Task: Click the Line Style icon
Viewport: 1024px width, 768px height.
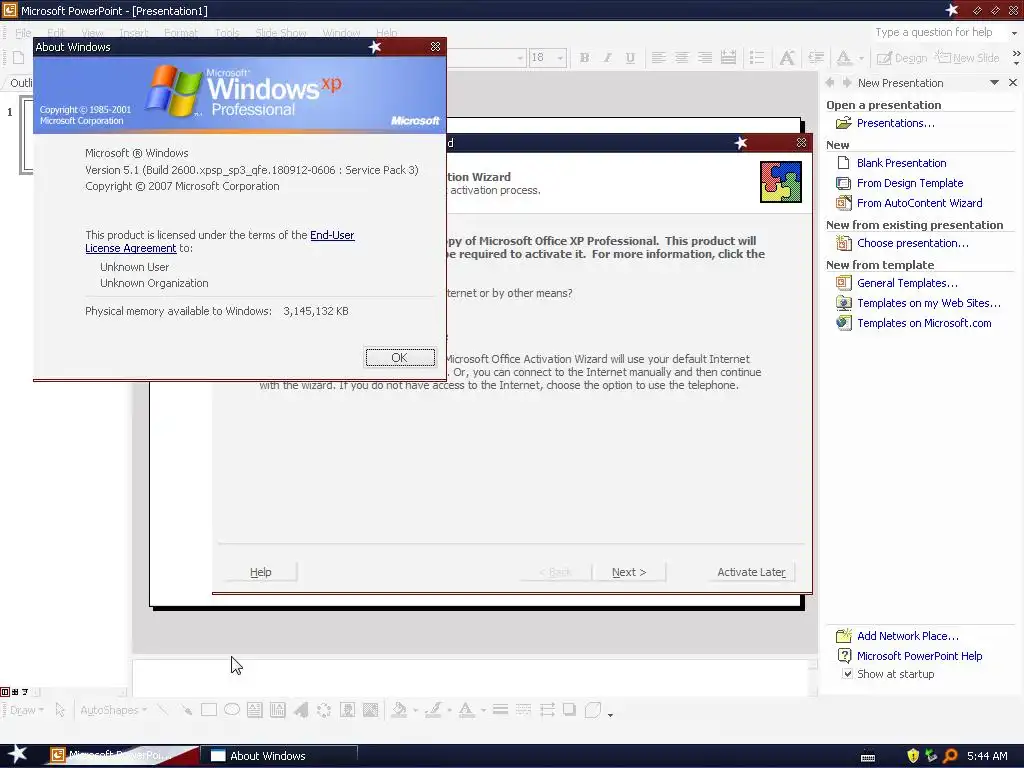Action: [500, 710]
